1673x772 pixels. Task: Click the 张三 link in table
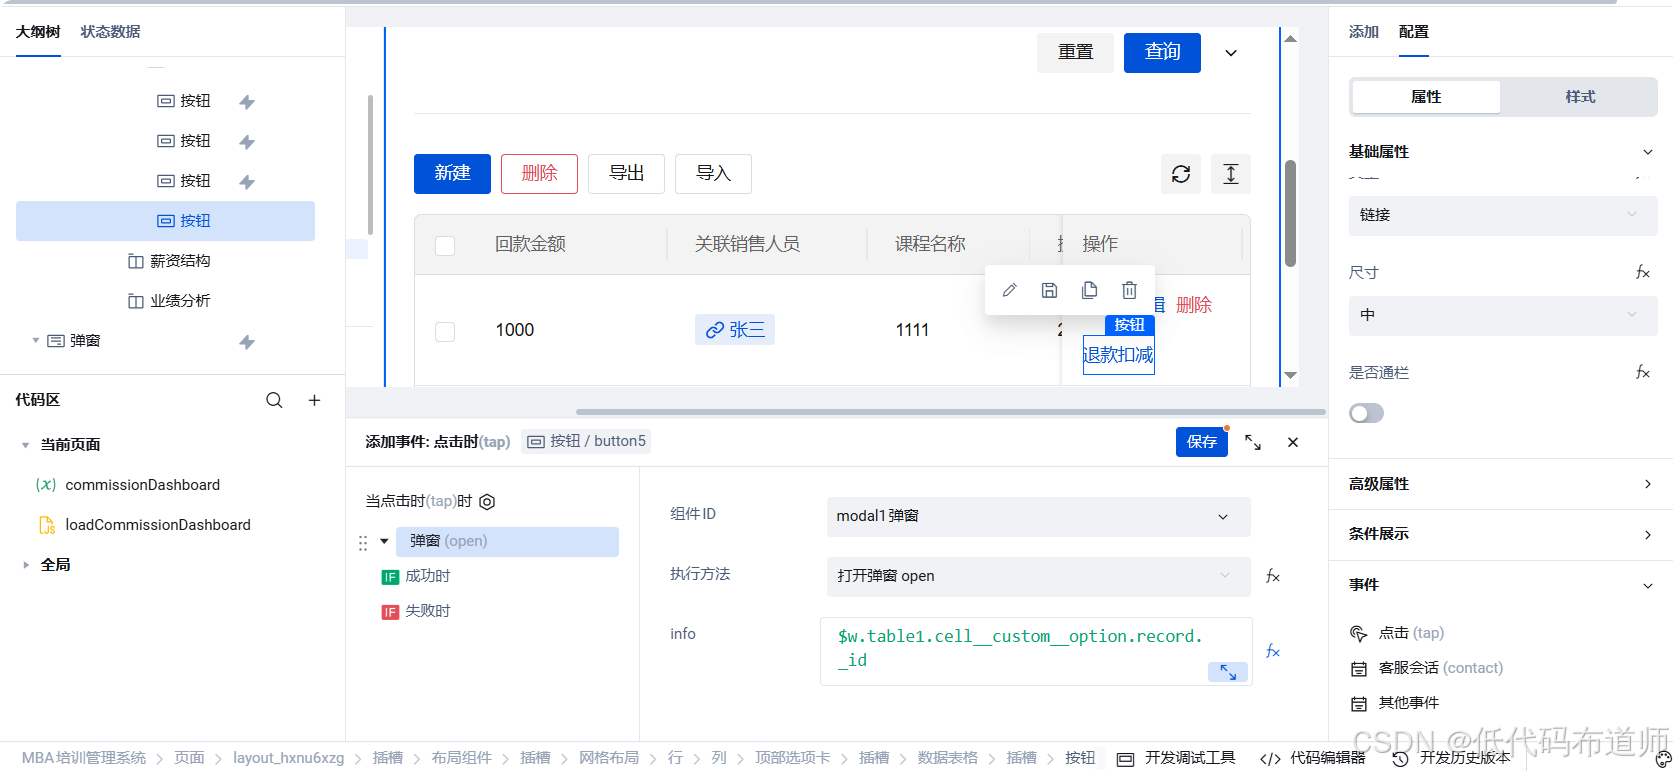point(735,330)
